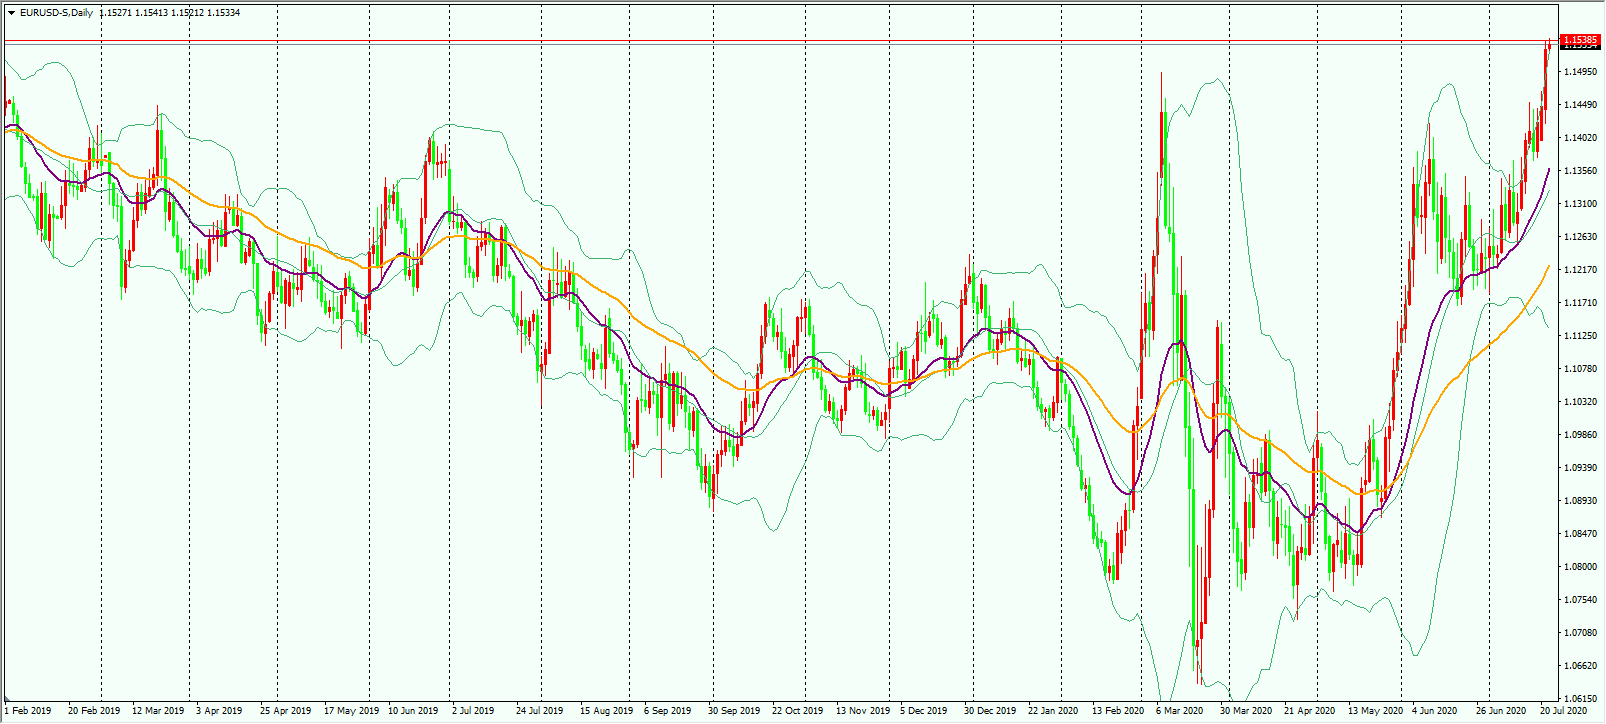Click the EURUSD-S,Daily chart title

point(56,13)
